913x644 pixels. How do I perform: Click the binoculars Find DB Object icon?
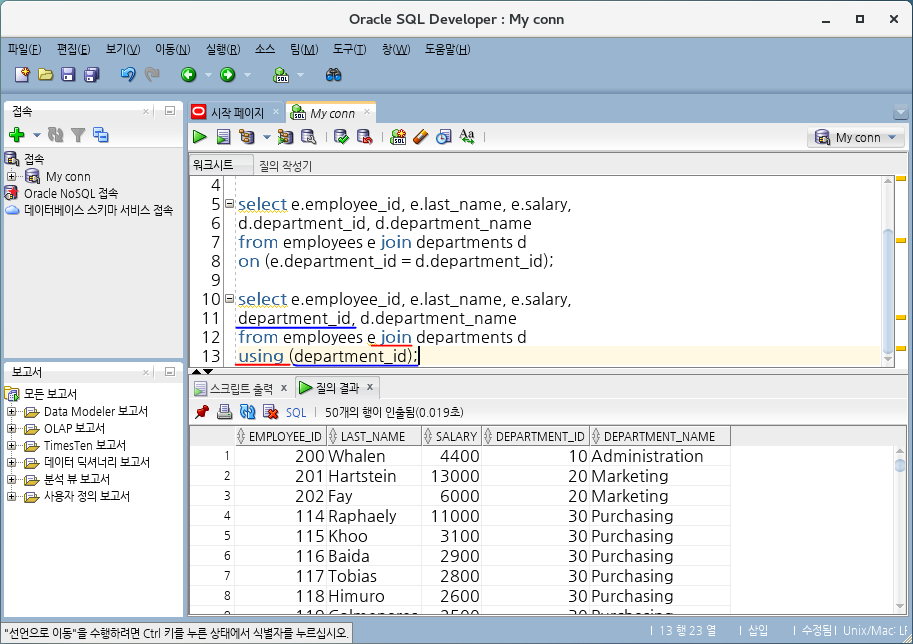pos(334,75)
